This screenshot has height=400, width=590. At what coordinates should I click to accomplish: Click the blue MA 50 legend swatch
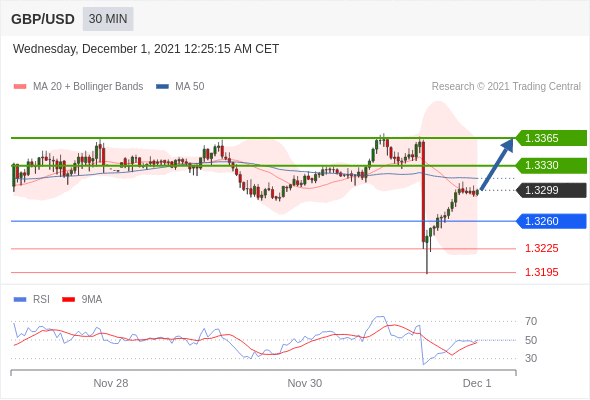(162, 87)
